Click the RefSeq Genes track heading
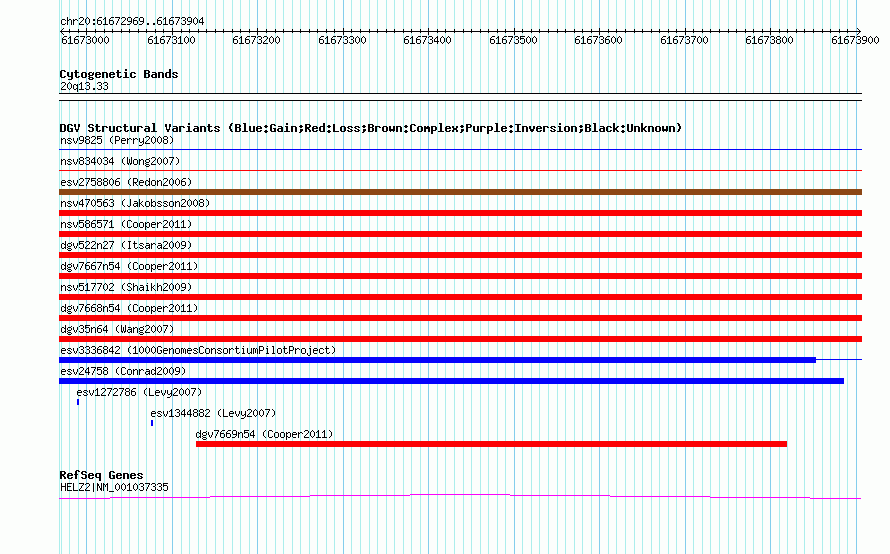 102,475
